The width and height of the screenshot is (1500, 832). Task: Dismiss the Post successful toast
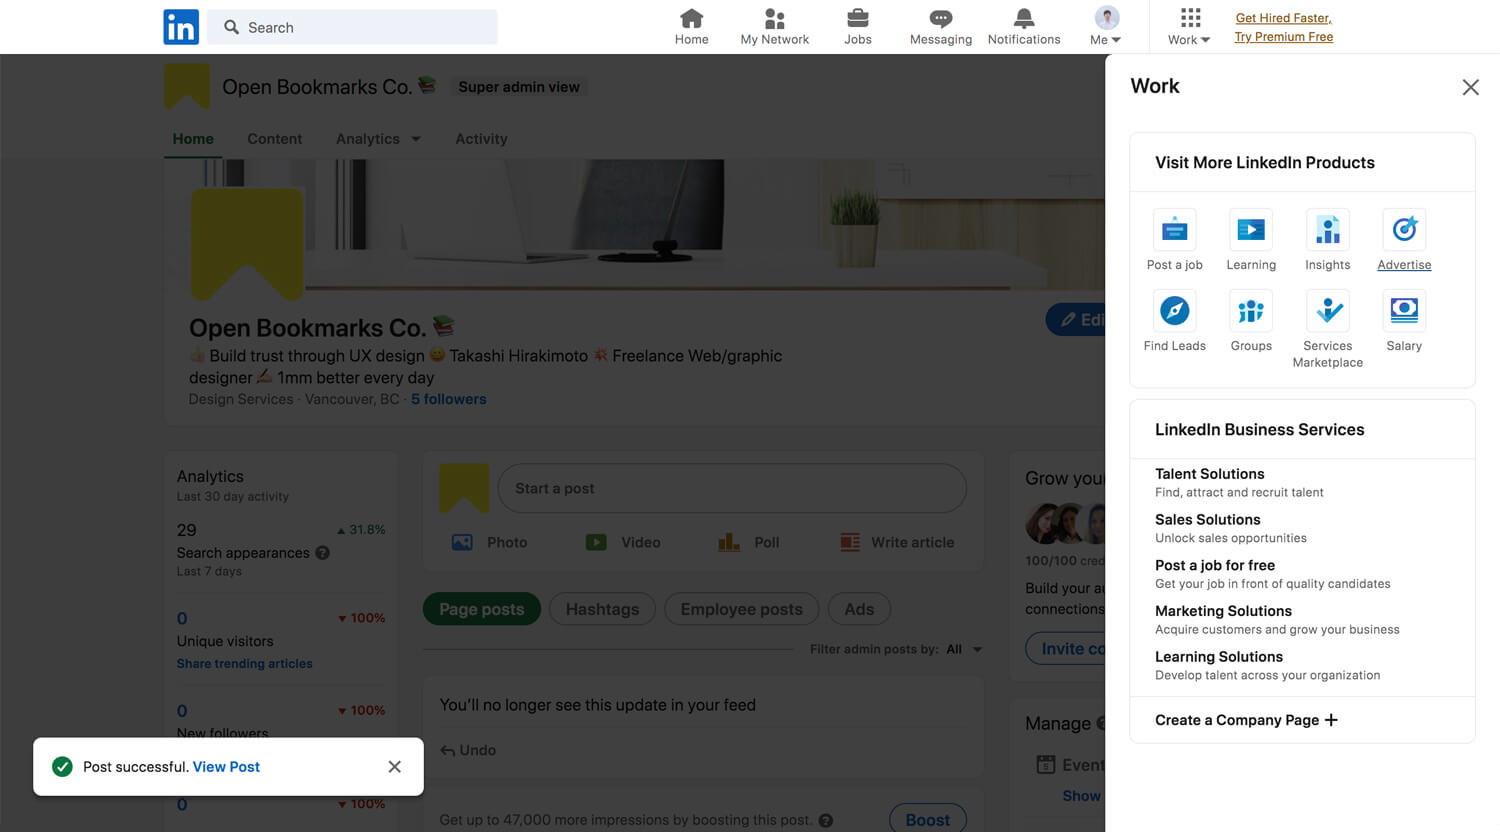[395, 767]
